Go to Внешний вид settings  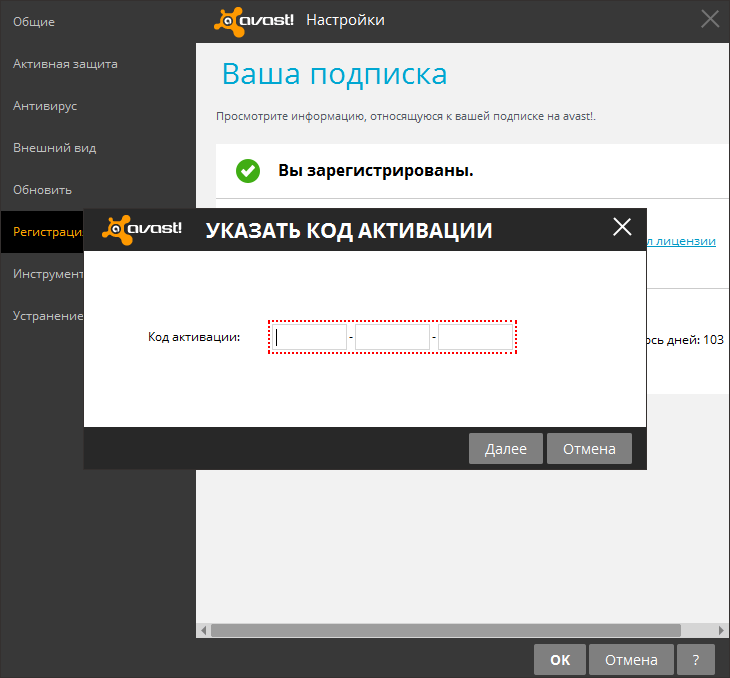coord(54,148)
